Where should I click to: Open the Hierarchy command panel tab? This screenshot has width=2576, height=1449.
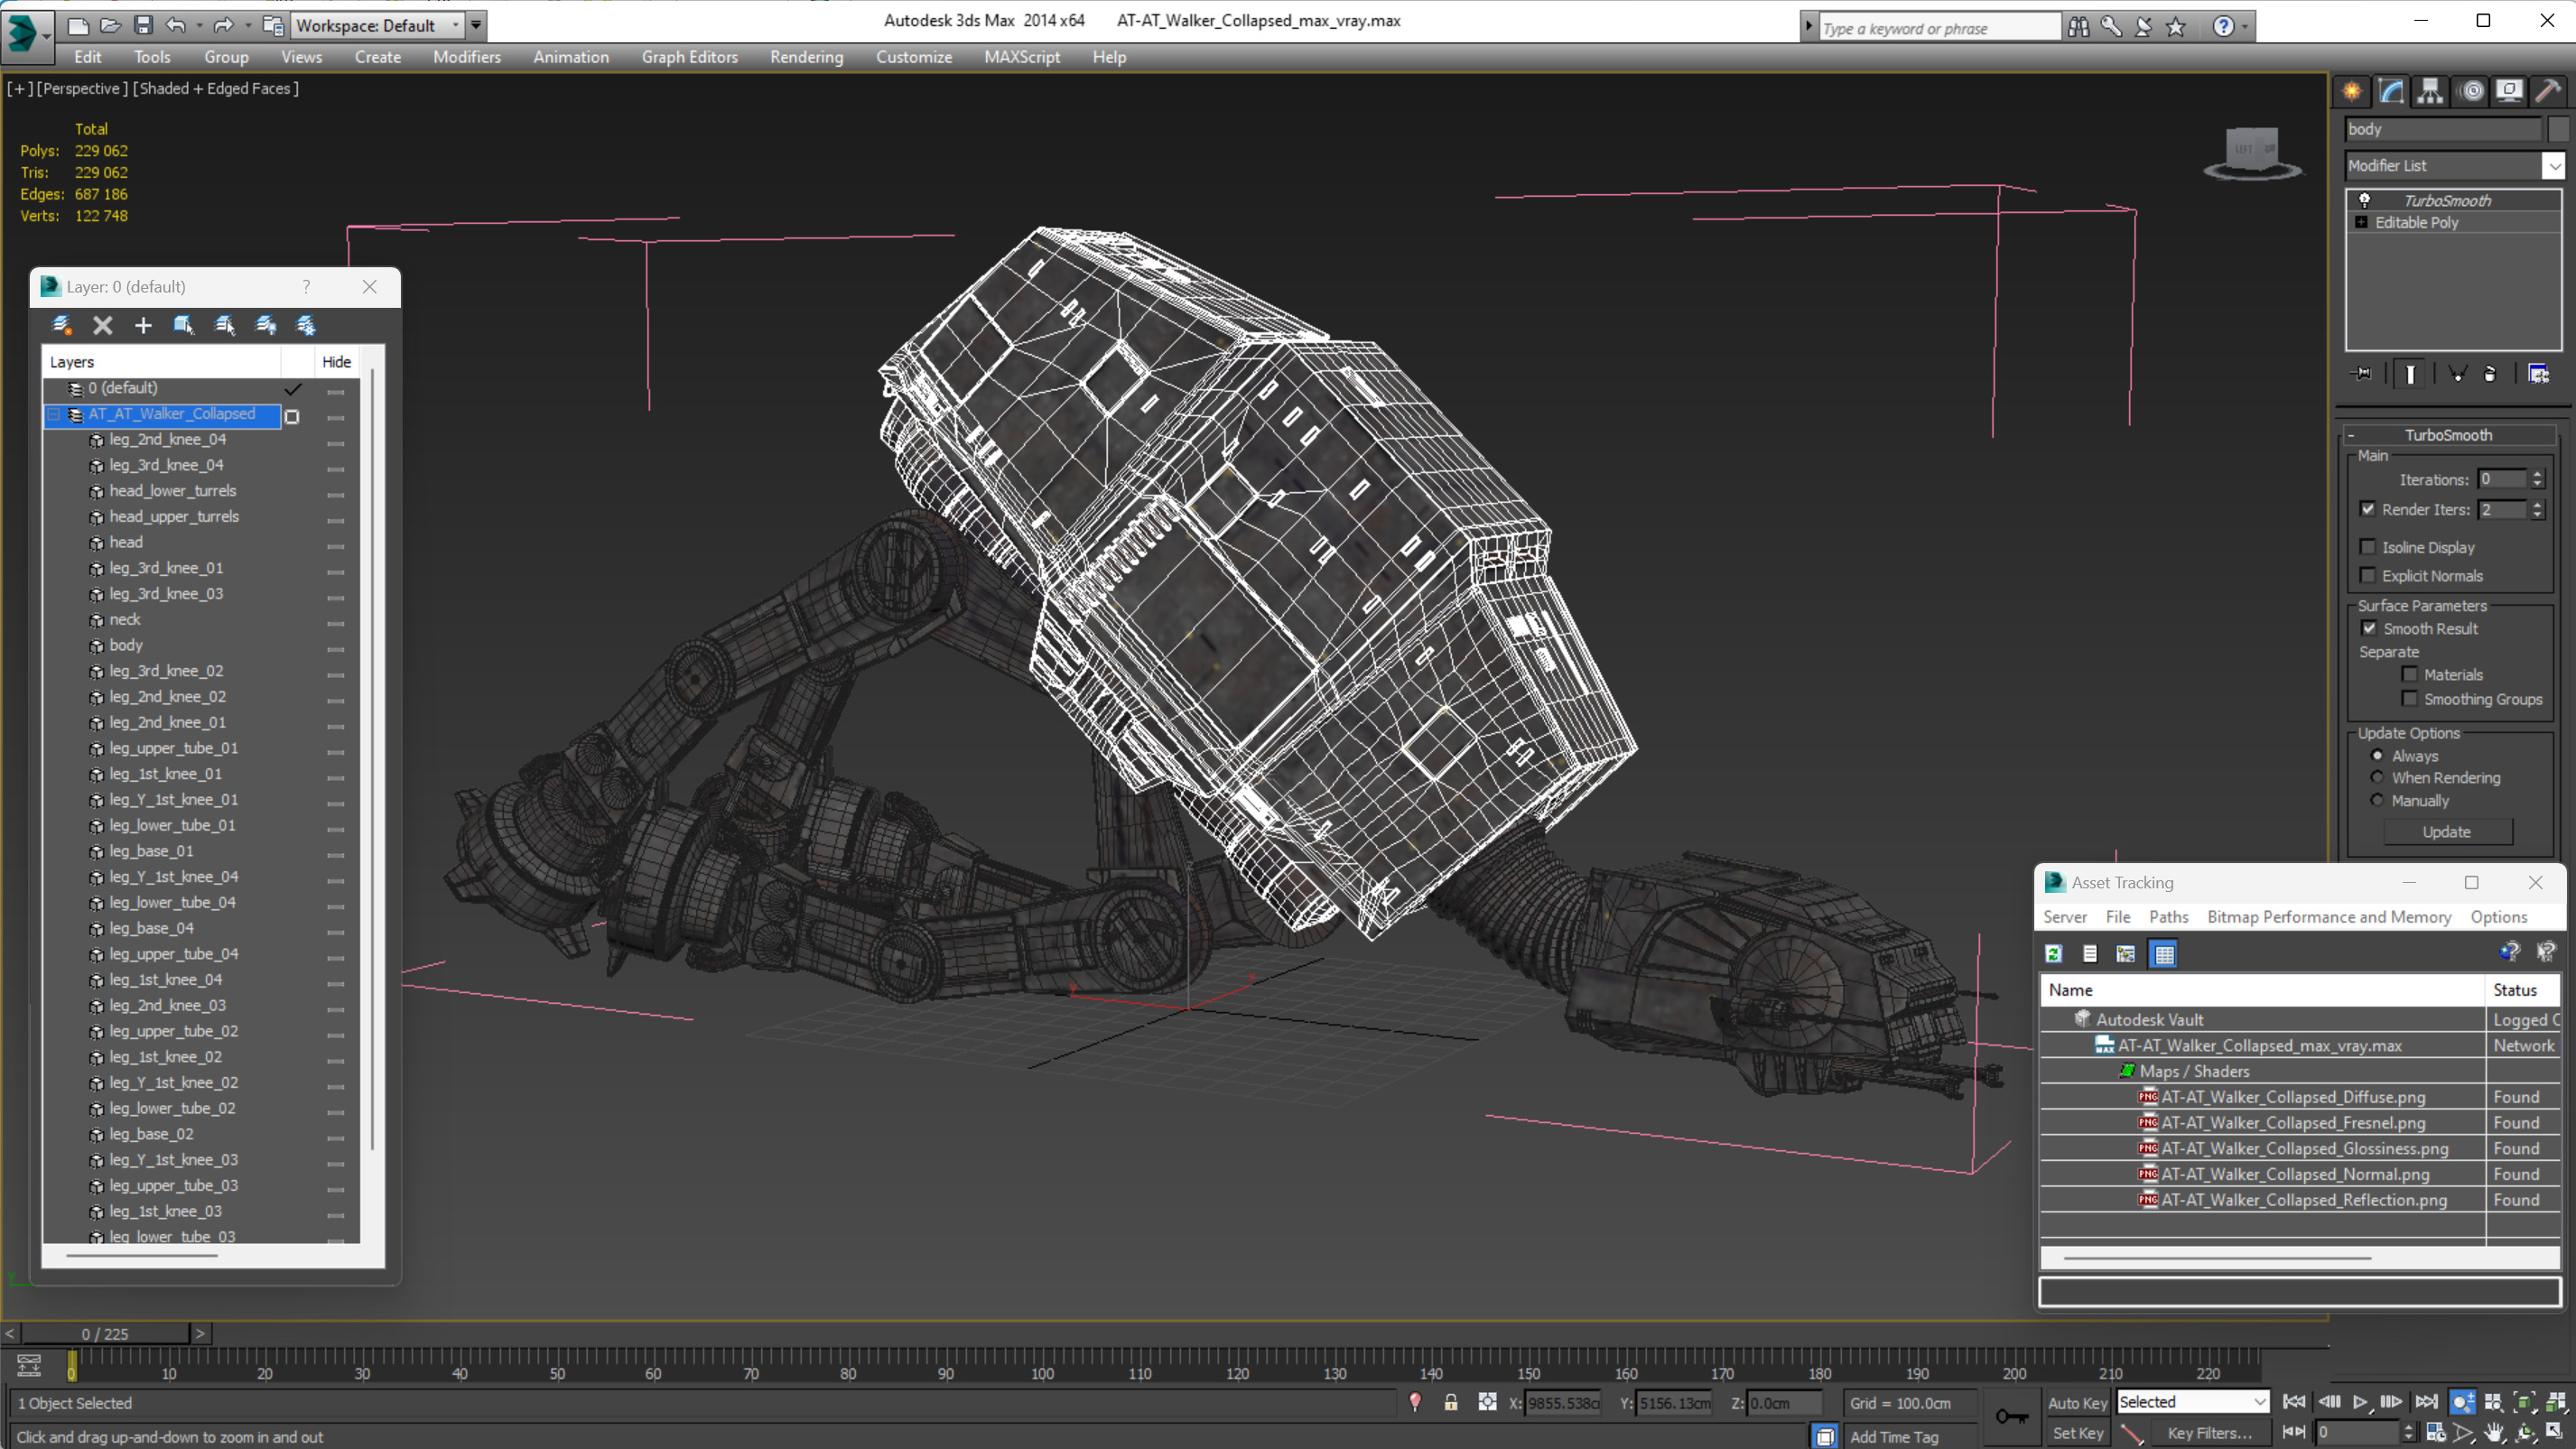tap(2430, 91)
